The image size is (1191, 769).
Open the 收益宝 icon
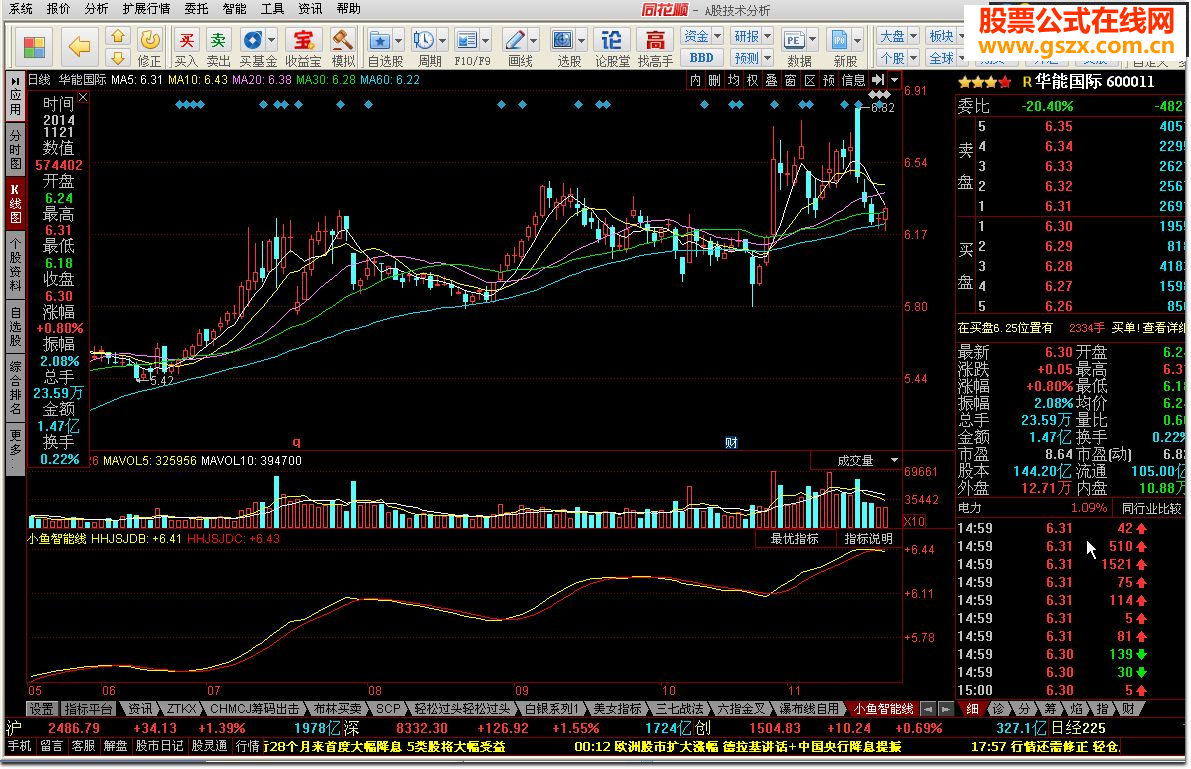point(303,47)
